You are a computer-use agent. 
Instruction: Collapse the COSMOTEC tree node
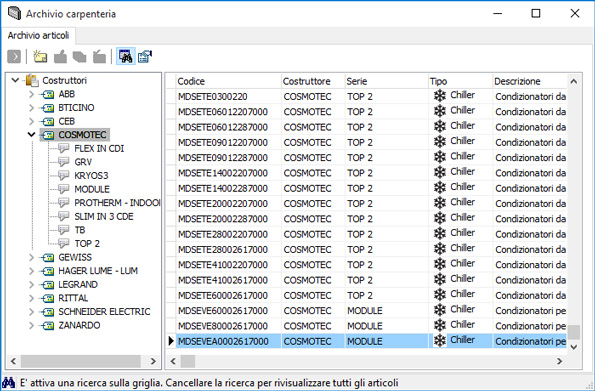tap(31, 134)
